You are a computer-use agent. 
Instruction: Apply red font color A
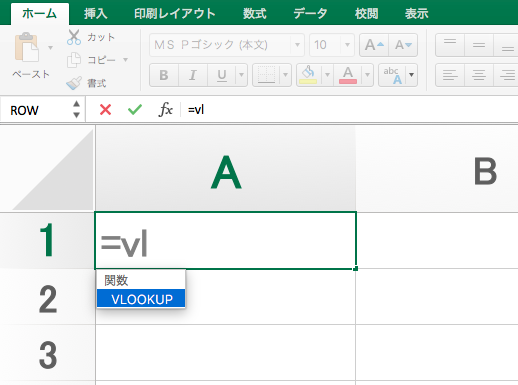click(348, 75)
